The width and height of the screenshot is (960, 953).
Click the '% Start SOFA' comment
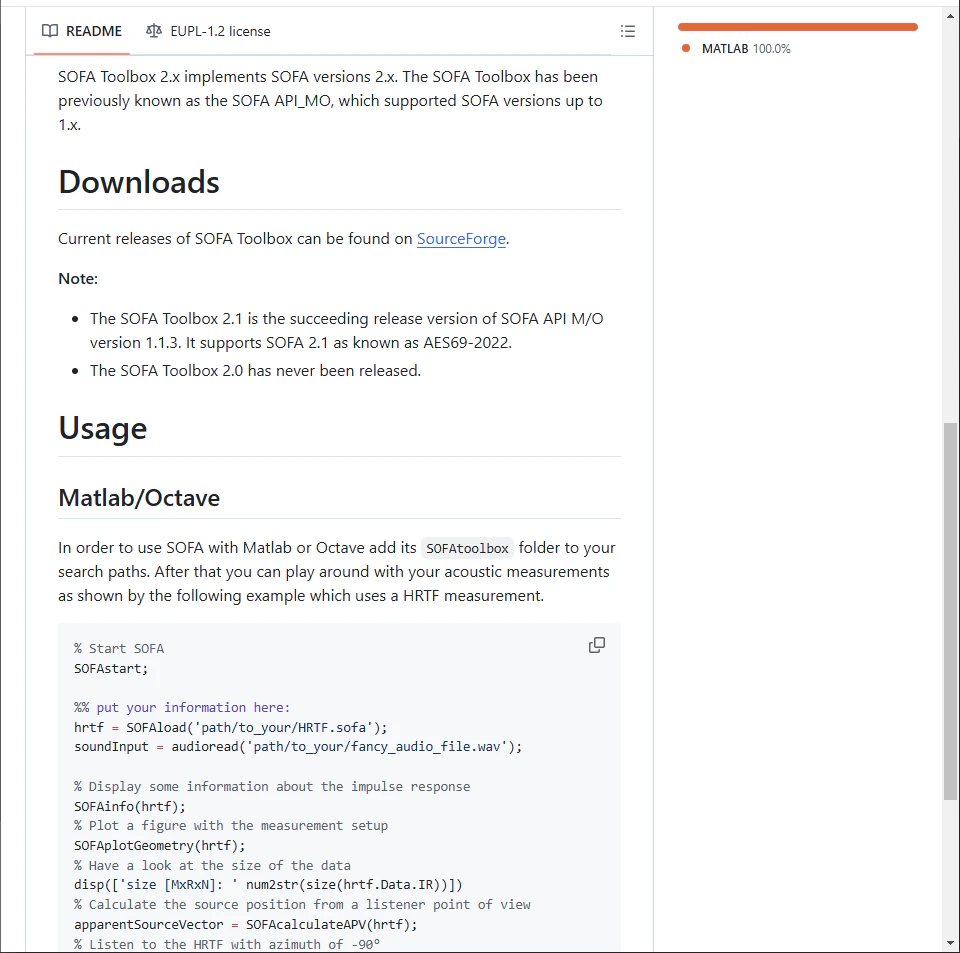(x=119, y=649)
